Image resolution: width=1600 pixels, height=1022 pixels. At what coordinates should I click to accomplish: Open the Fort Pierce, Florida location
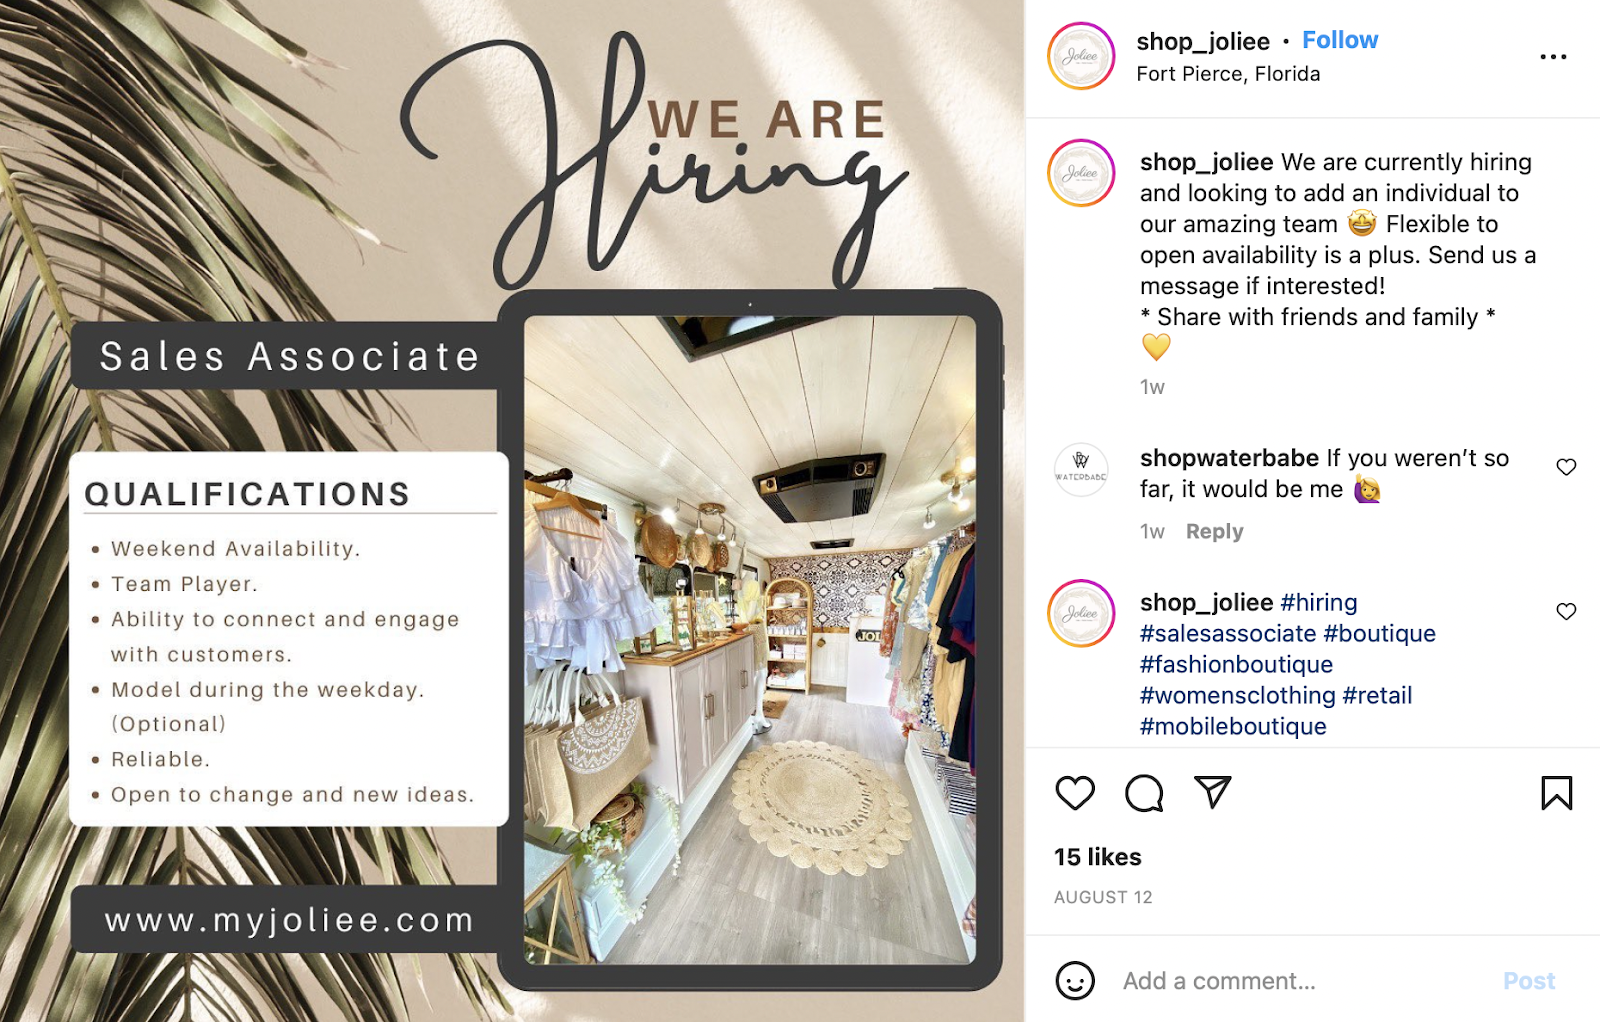(x=1228, y=74)
